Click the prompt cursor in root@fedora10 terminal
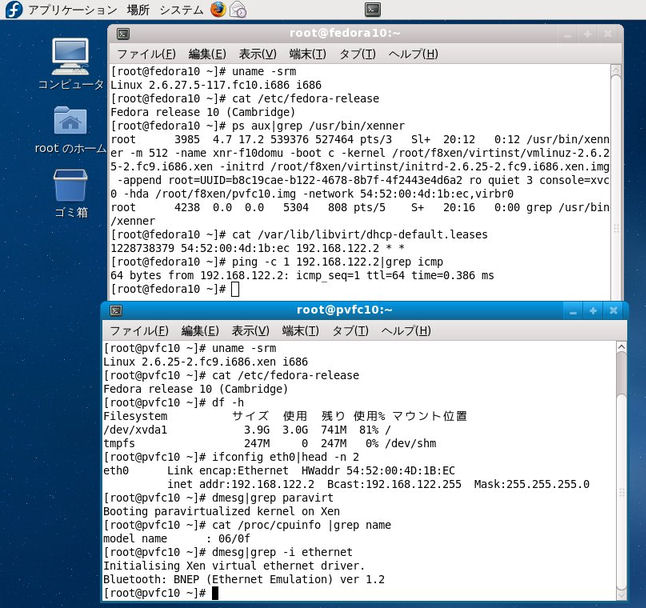Screen dimensions: 646x608 [x=235, y=289]
